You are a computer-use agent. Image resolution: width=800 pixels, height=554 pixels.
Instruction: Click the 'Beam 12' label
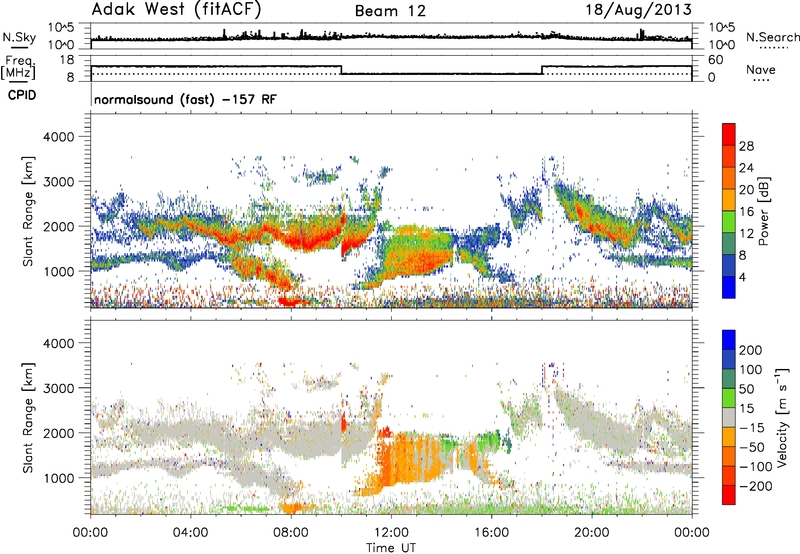390,11
